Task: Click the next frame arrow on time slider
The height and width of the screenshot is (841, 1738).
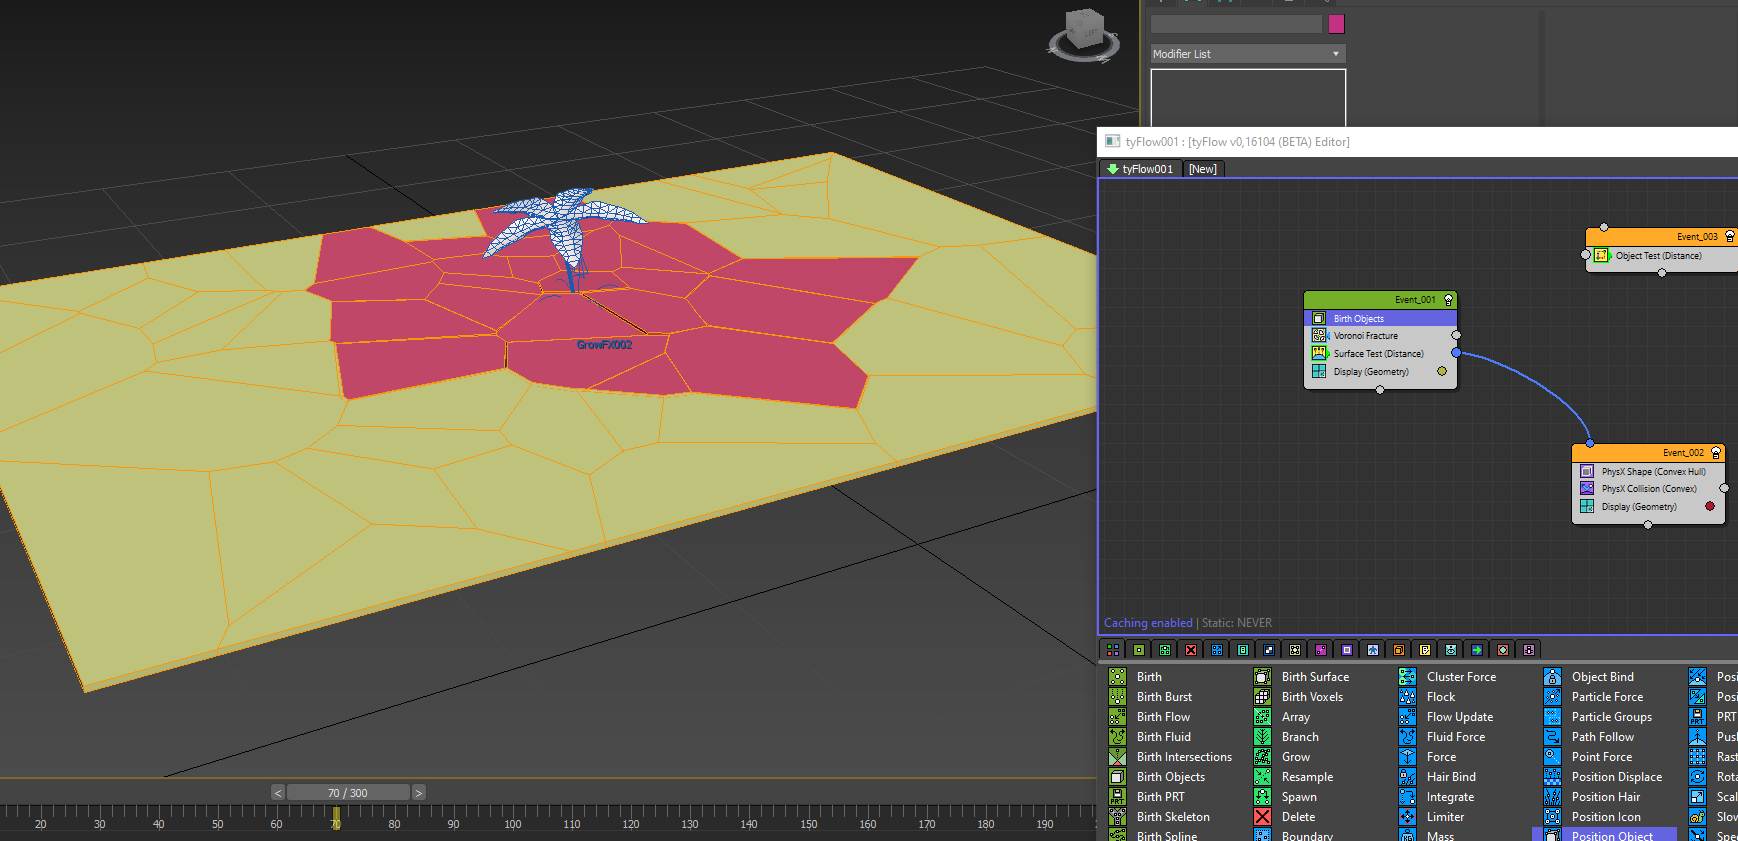Action: 419,793
